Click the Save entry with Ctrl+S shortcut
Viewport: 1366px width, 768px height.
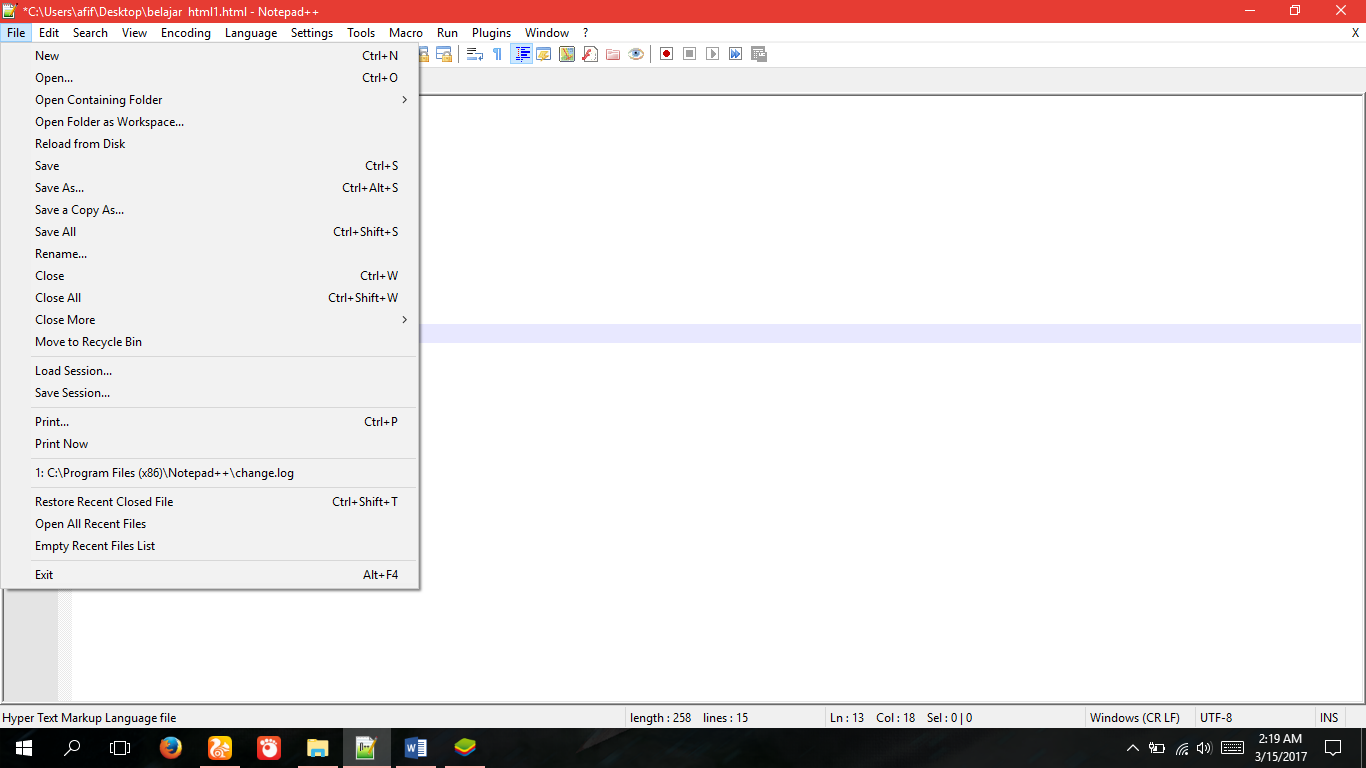pyautogui.click(x=210, y=166)
